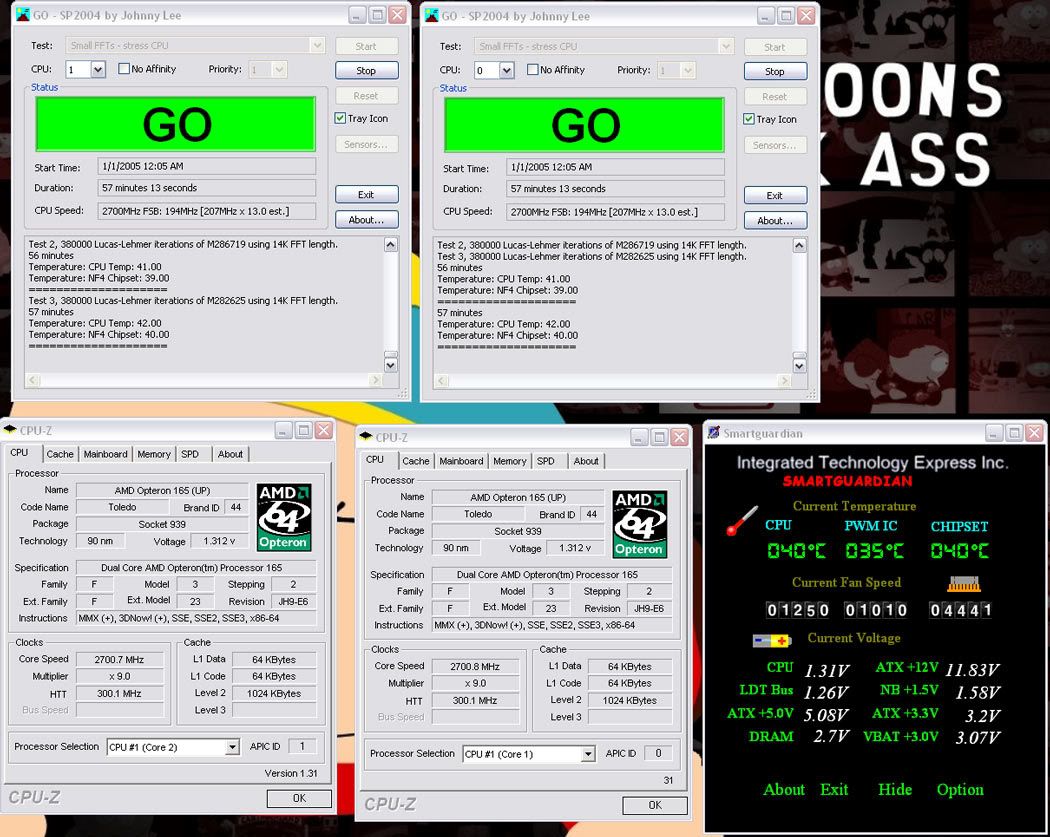Screen dimensions: 1050x837
Task: Click the battery voltage icon in Smartguardian
Action: pos(772,641)
